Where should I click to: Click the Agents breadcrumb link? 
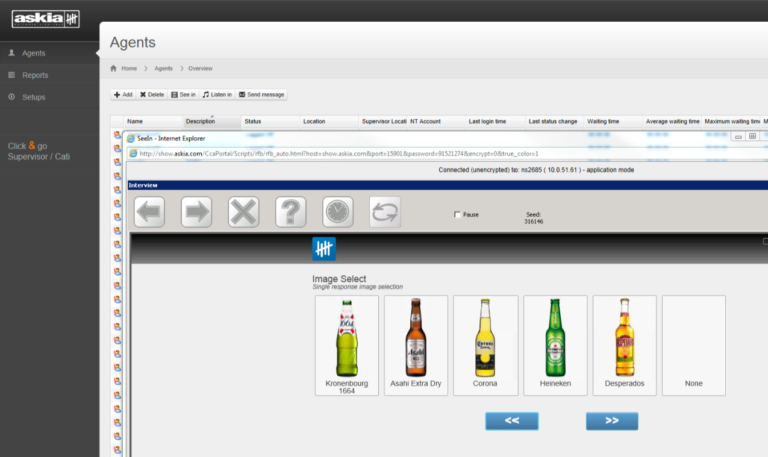click(x=164, y=69)
